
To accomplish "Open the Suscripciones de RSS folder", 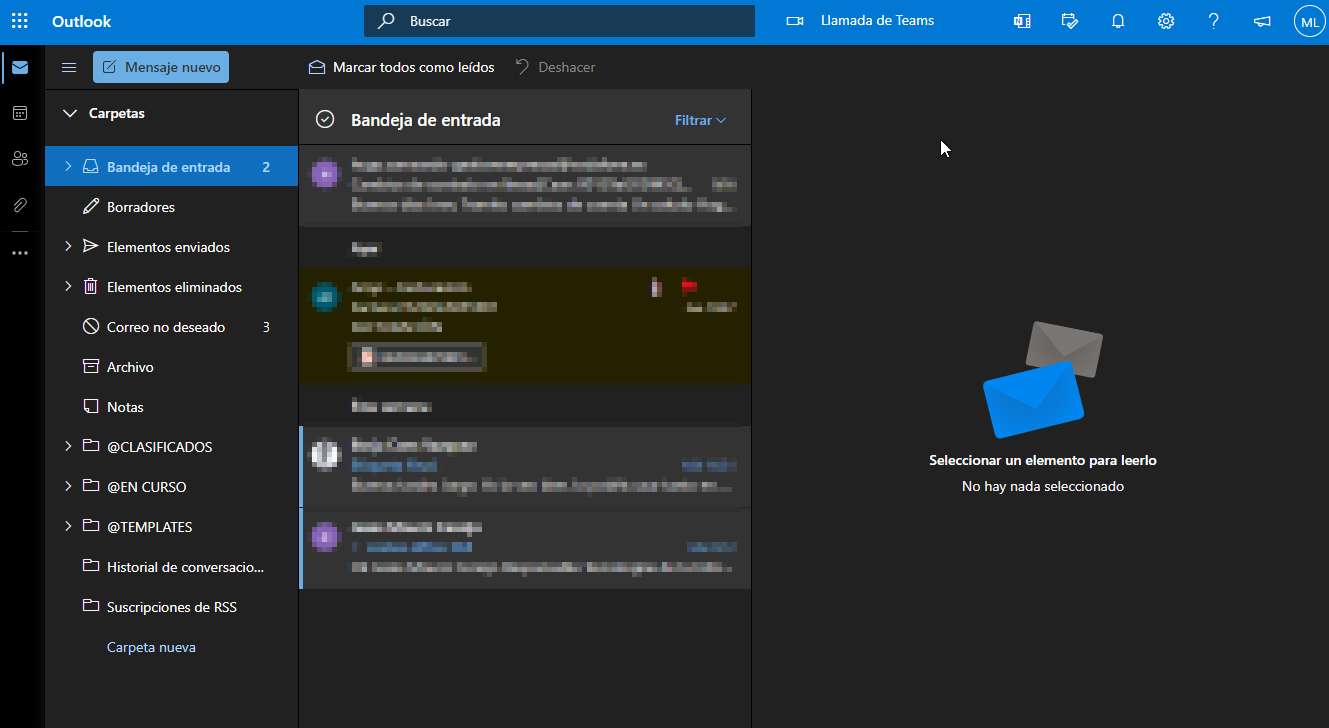I will coord(171,607).
